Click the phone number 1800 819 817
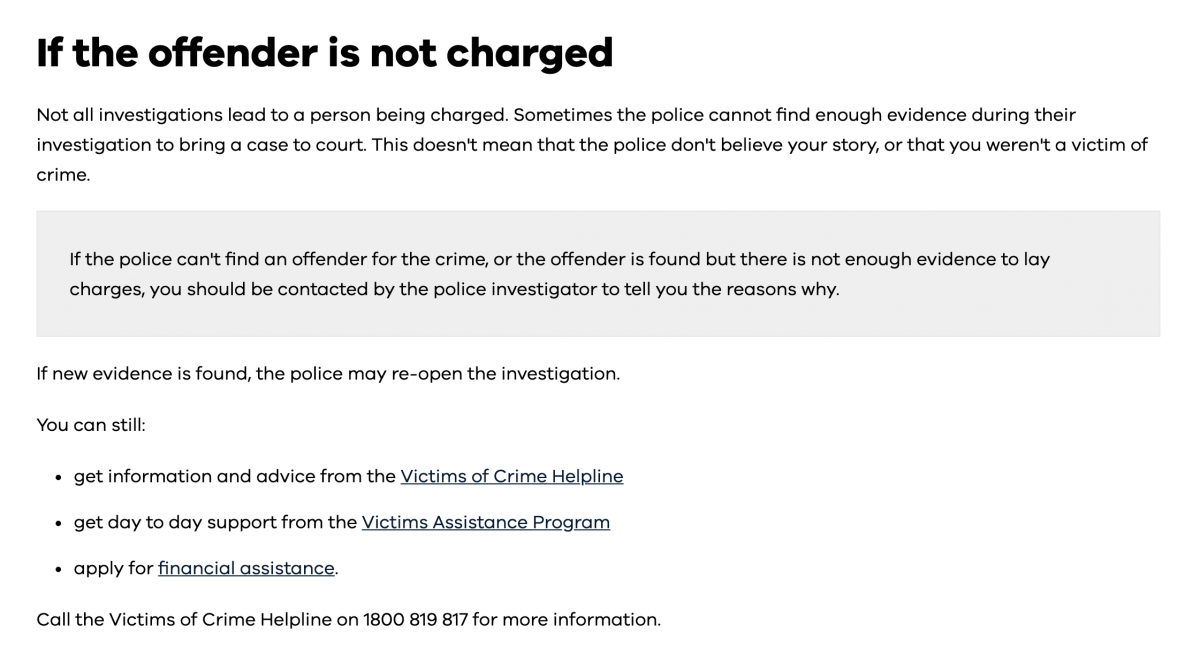 click(x=415, y=619)
